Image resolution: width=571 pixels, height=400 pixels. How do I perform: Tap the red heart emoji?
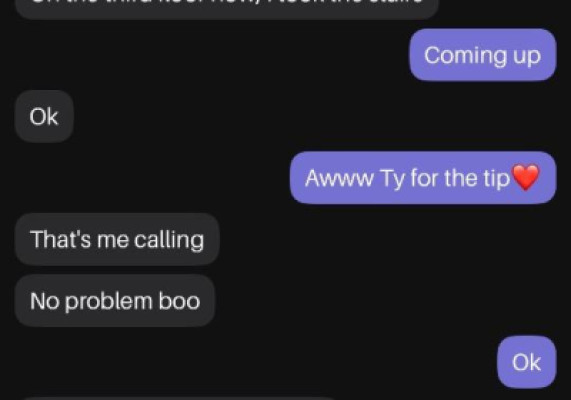[525, 177]
